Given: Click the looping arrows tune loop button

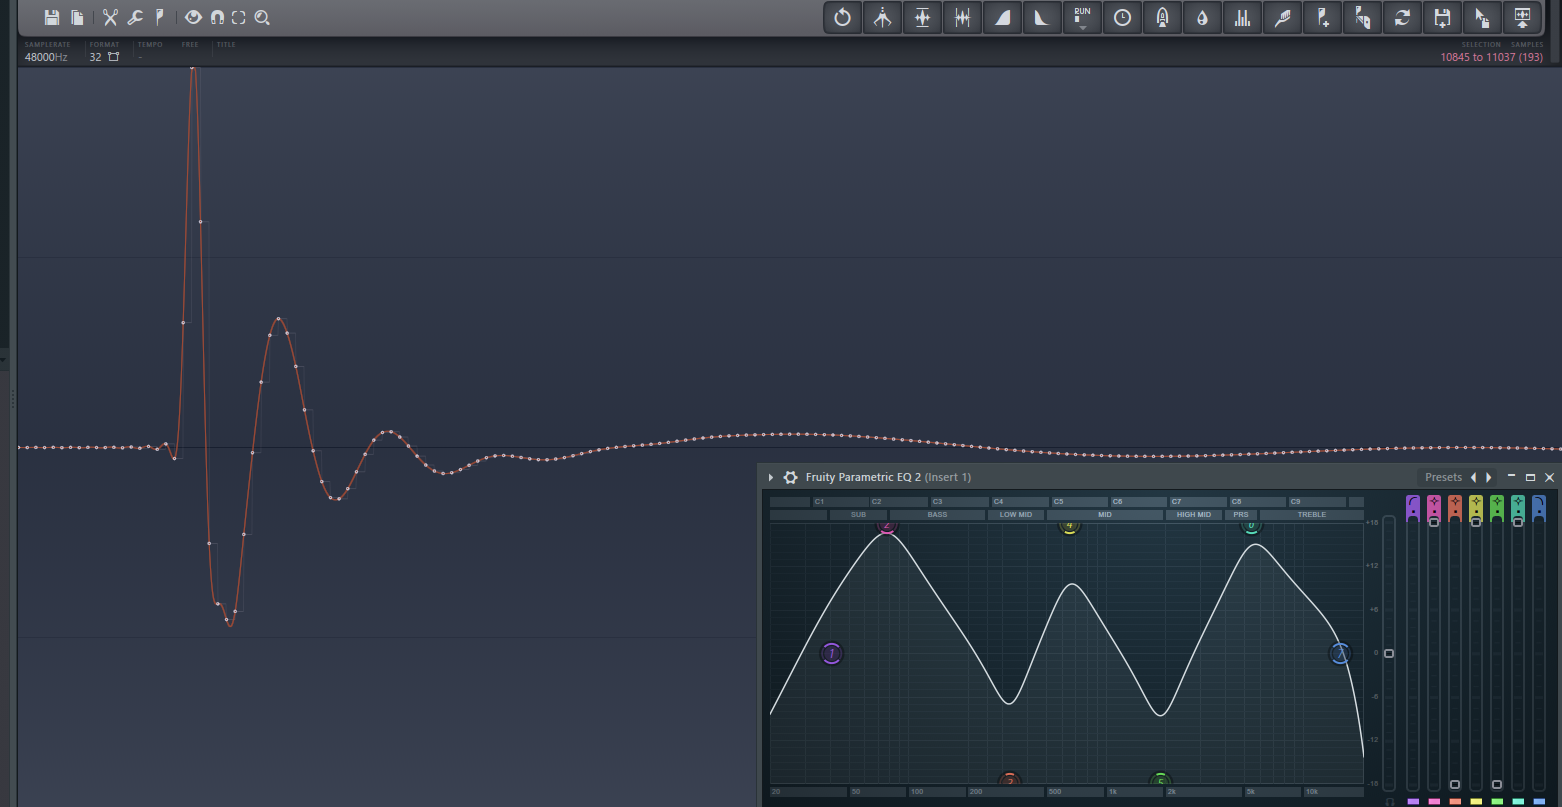Looking at the screenshot, I should tap(1402, 17).
